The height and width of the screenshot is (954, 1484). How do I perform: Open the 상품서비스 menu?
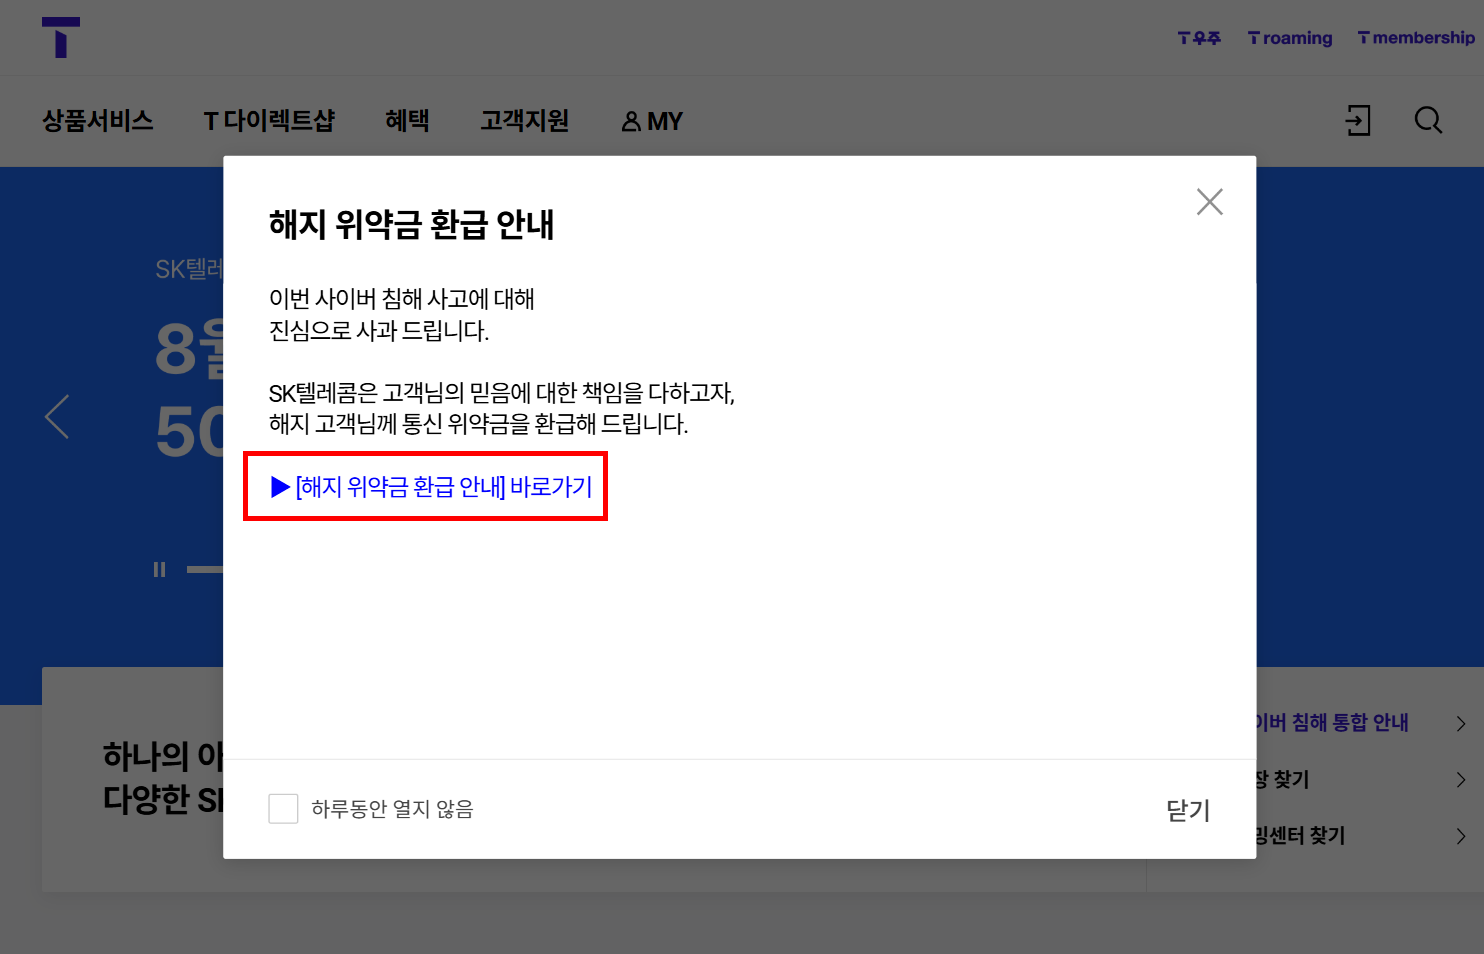click(x=98, y=121)
